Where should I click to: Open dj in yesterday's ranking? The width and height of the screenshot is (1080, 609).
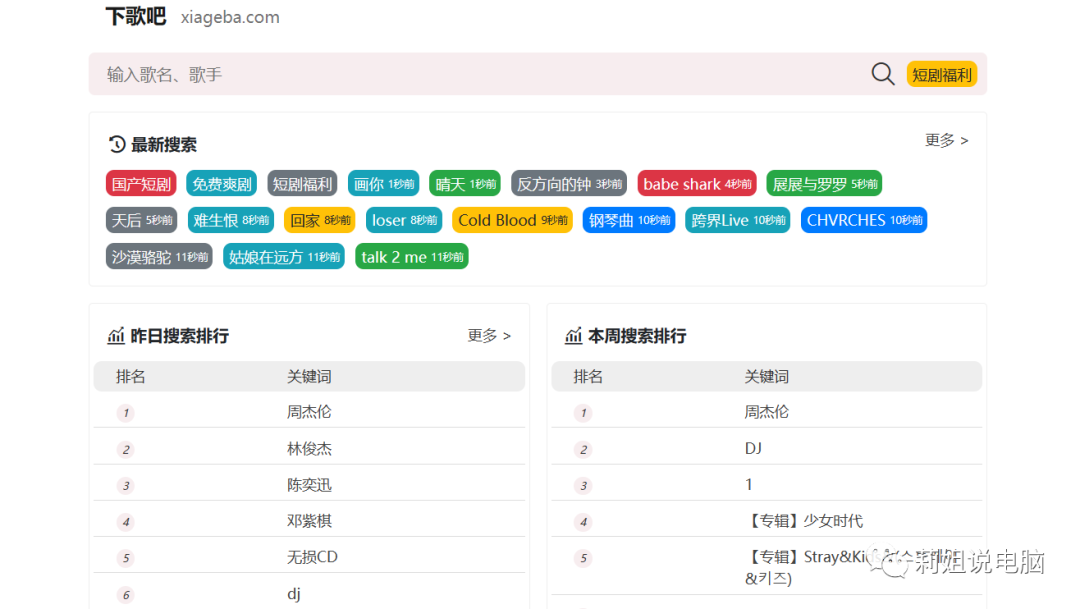(294, 594)
